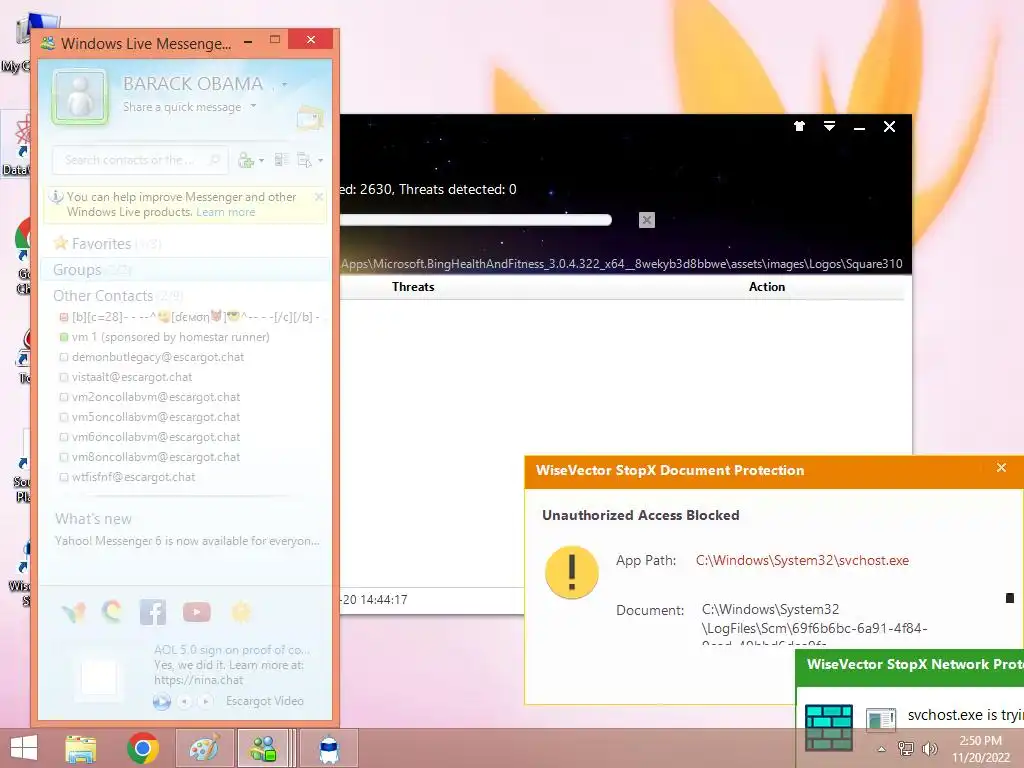Screen dimensions: 1024x768
Task: Open the email inbox envelope icon in Messenger
Action: [x=310, y=118]
